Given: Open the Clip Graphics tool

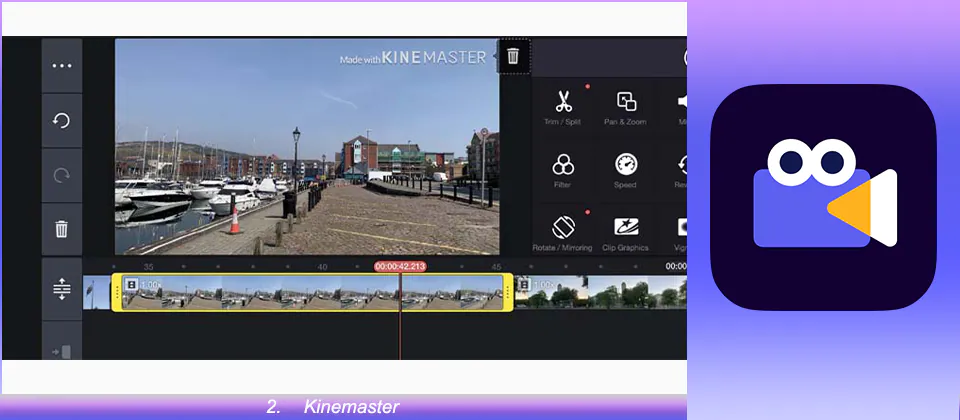Looking at the screenshot, I should [x=625, y=233].
